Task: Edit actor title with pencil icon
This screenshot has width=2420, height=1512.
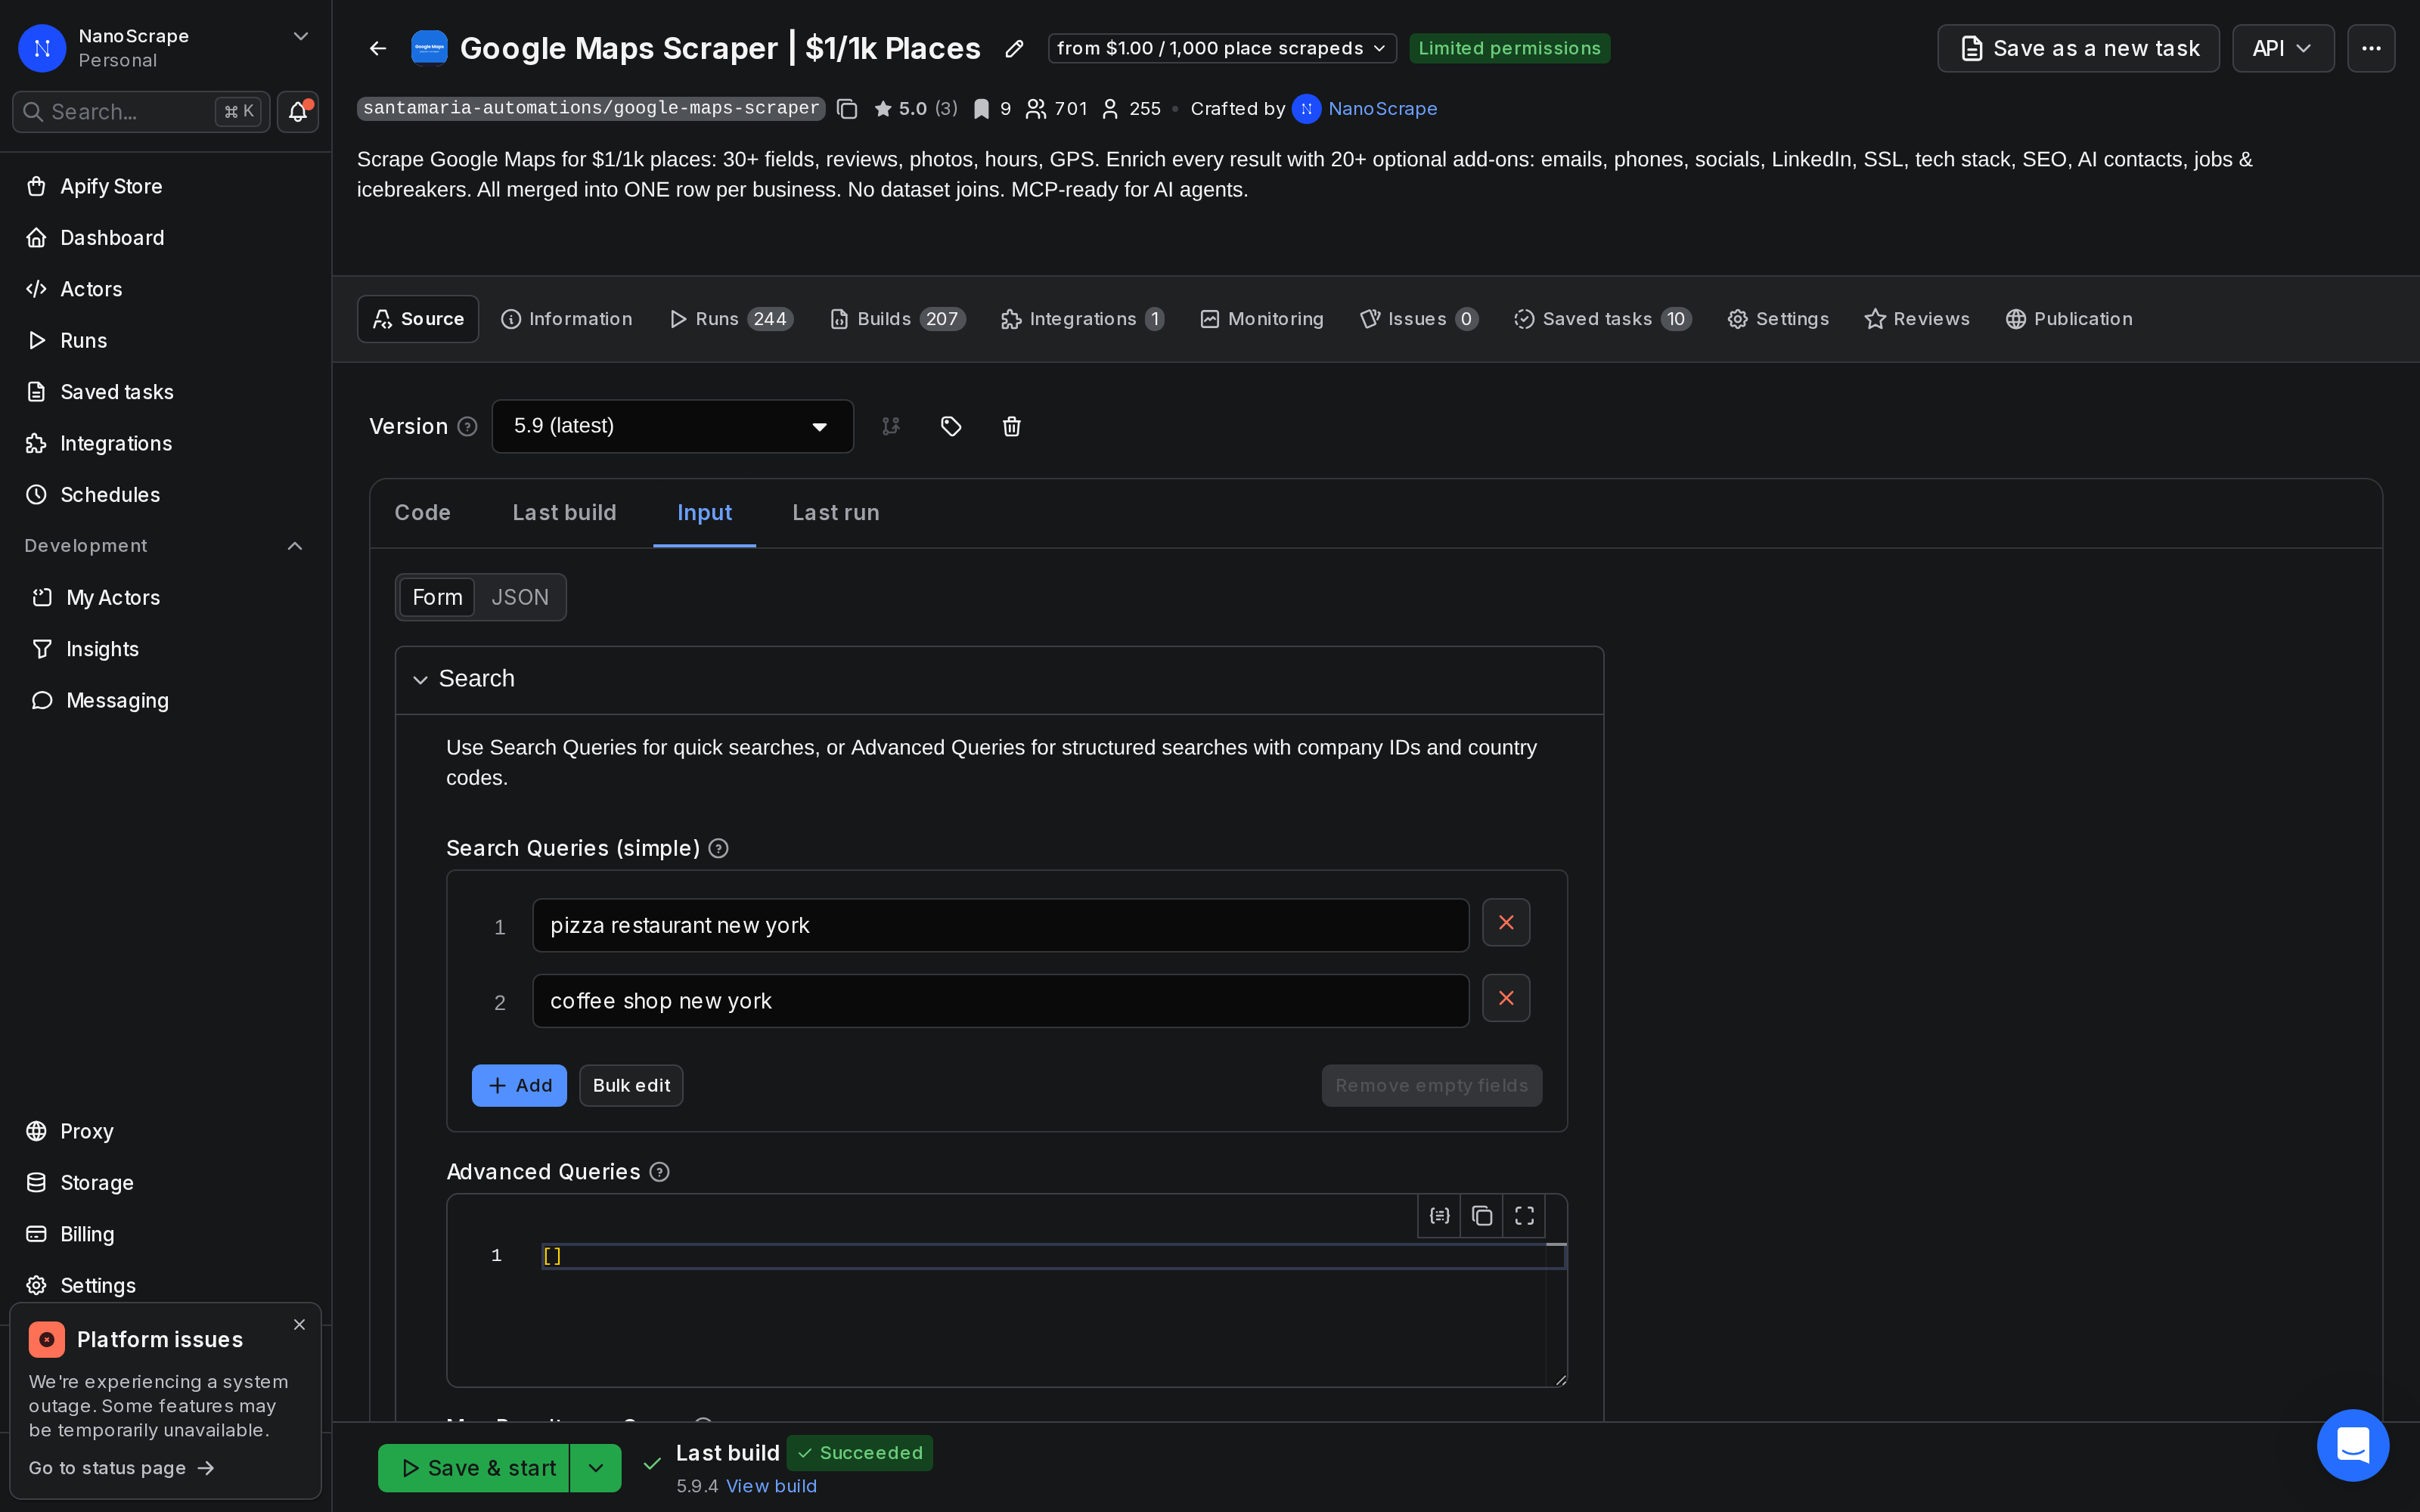Action: [1014, 48]
